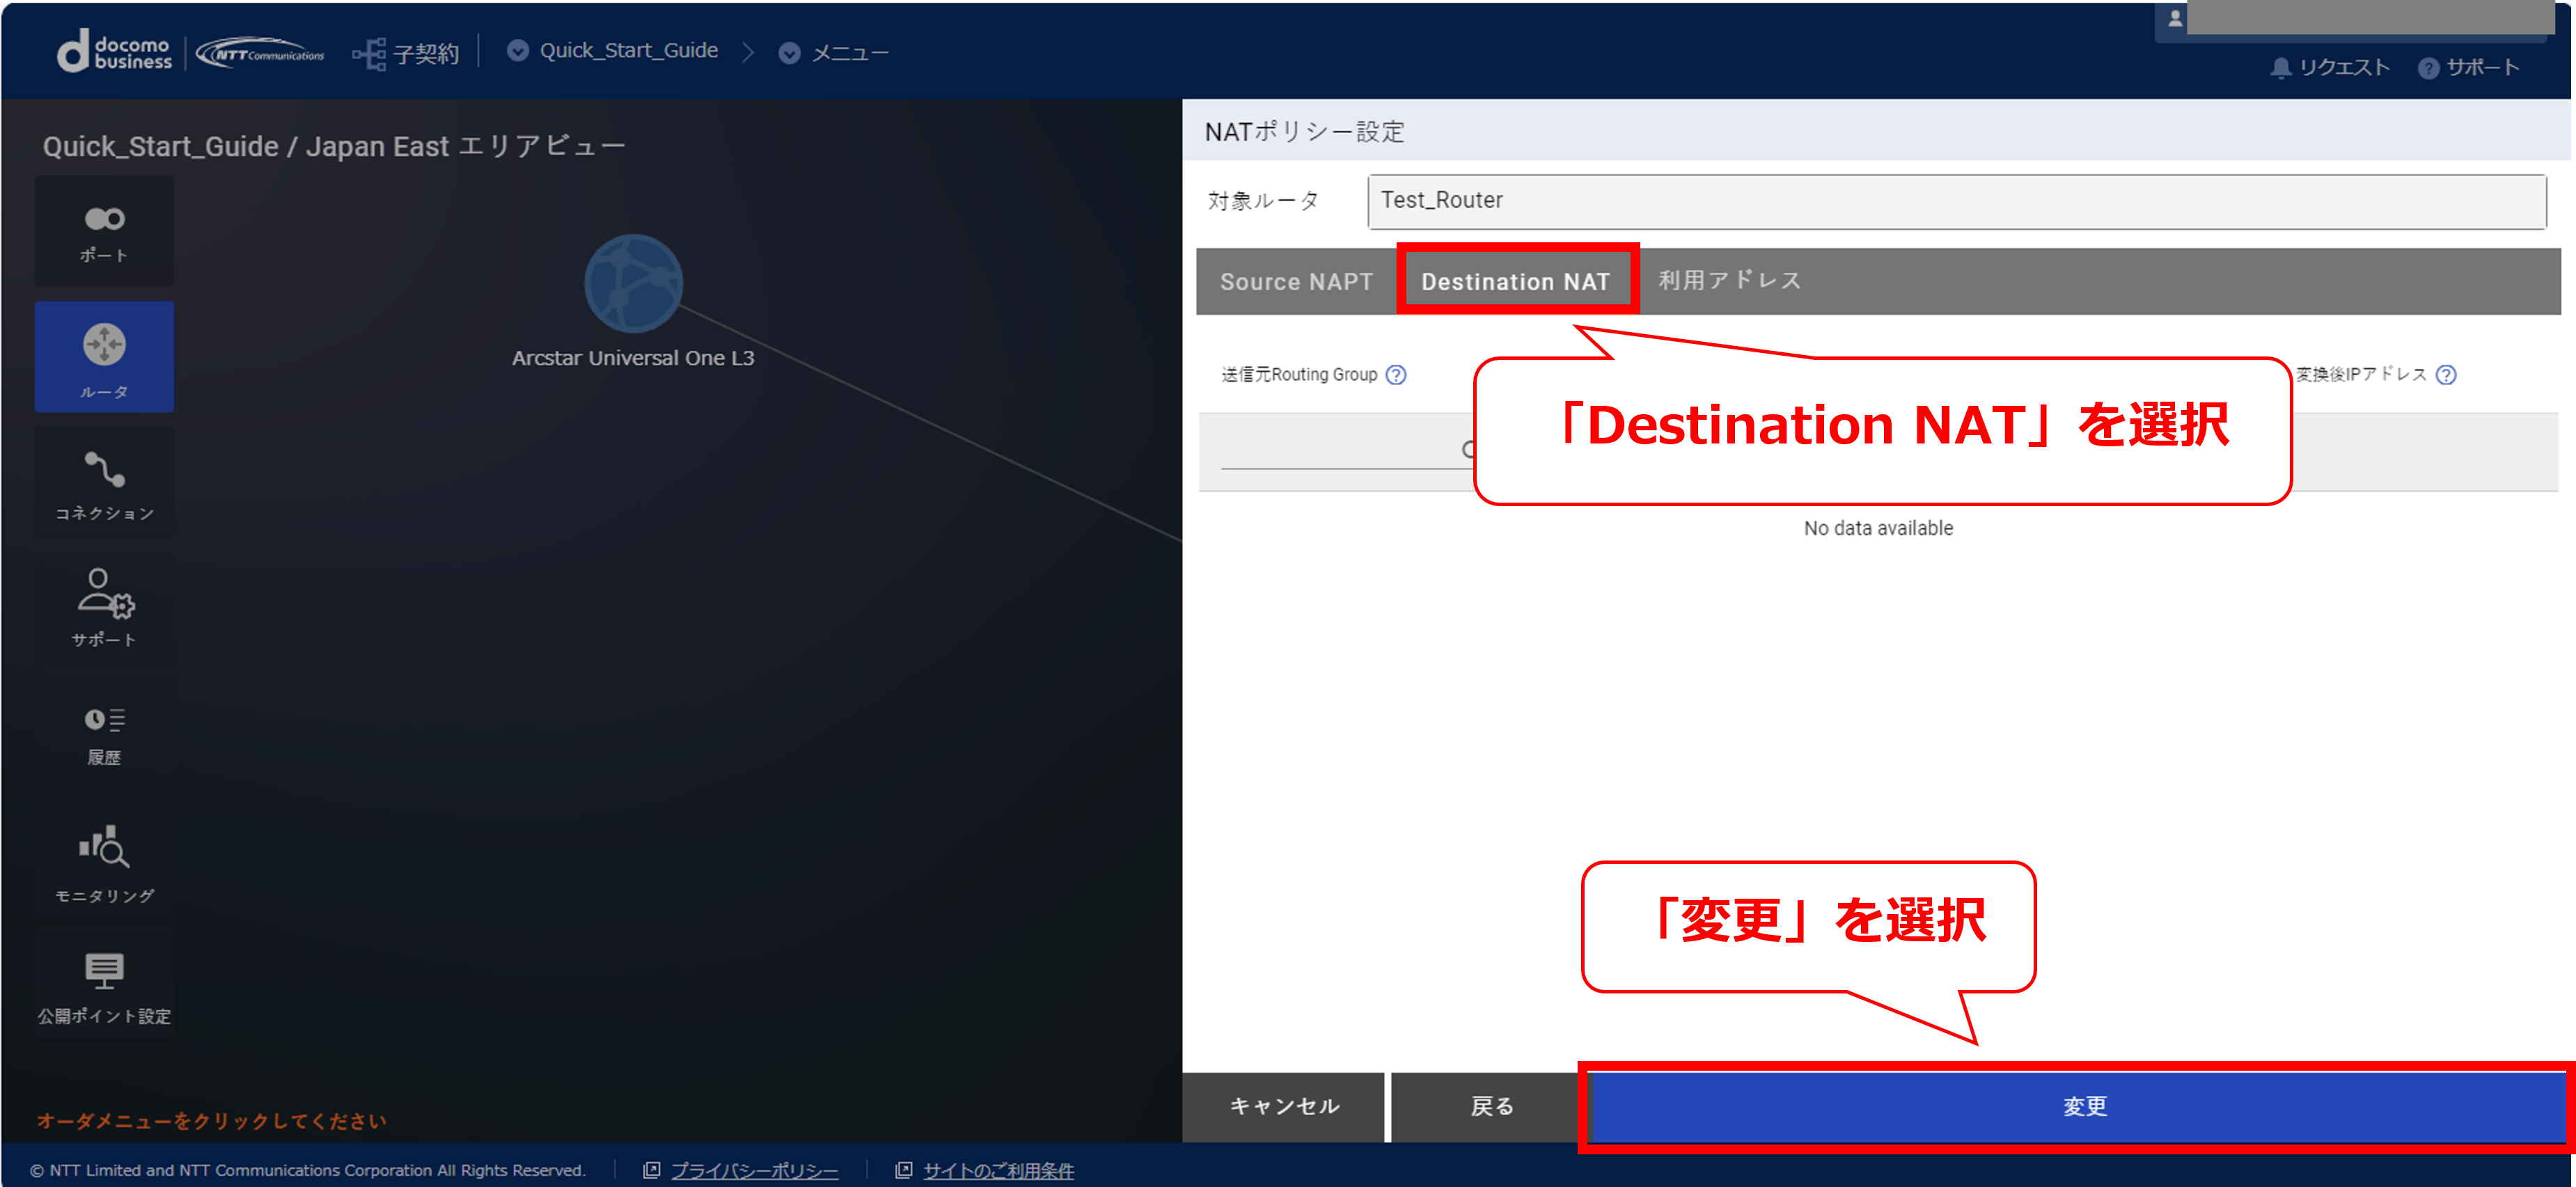Click the キャンセル button
Screen dimensions: 2576x1187
[x=1283, y=1106]
